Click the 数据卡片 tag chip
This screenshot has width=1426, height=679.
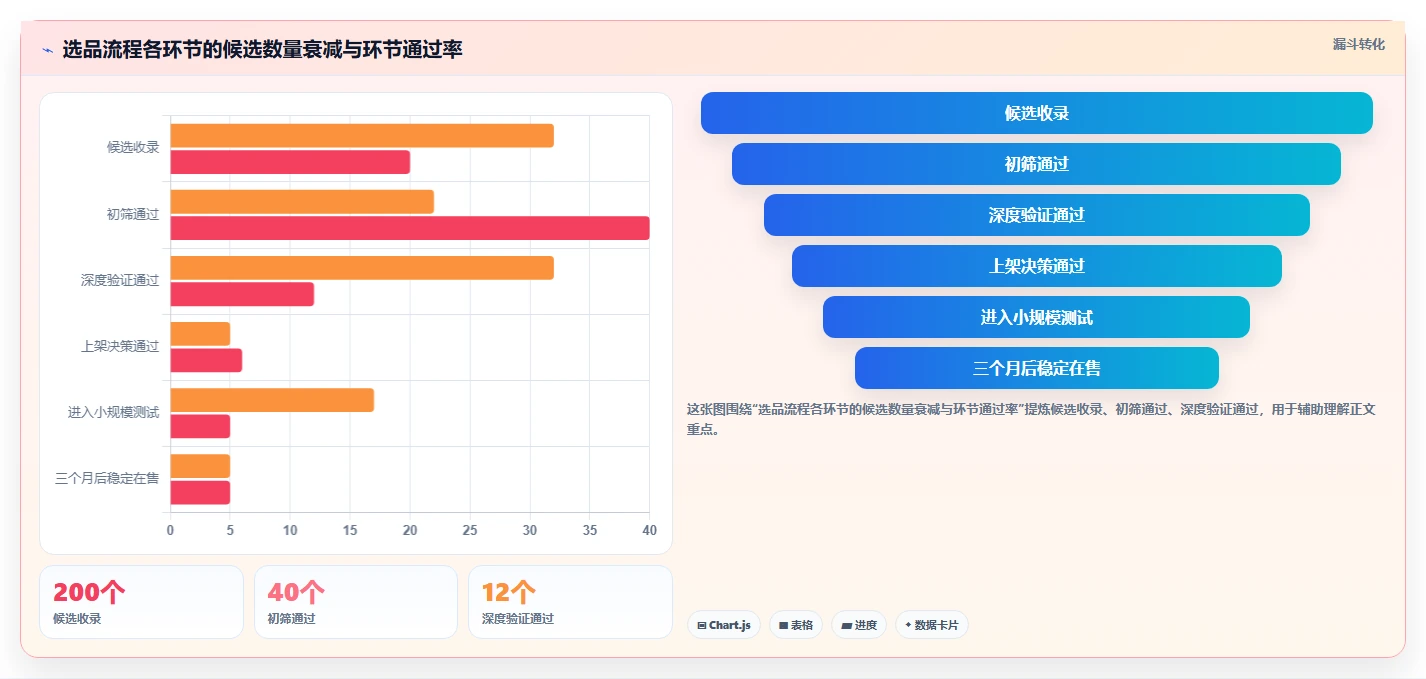pos(932,625)
